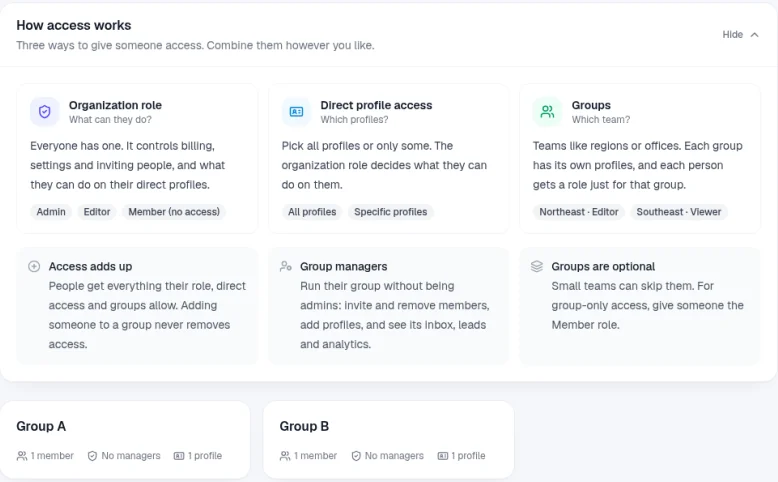Click the shield icon beside Organization role
This screenshot has height=482, width=778.
pyautogui.click(x=45, y=112)
